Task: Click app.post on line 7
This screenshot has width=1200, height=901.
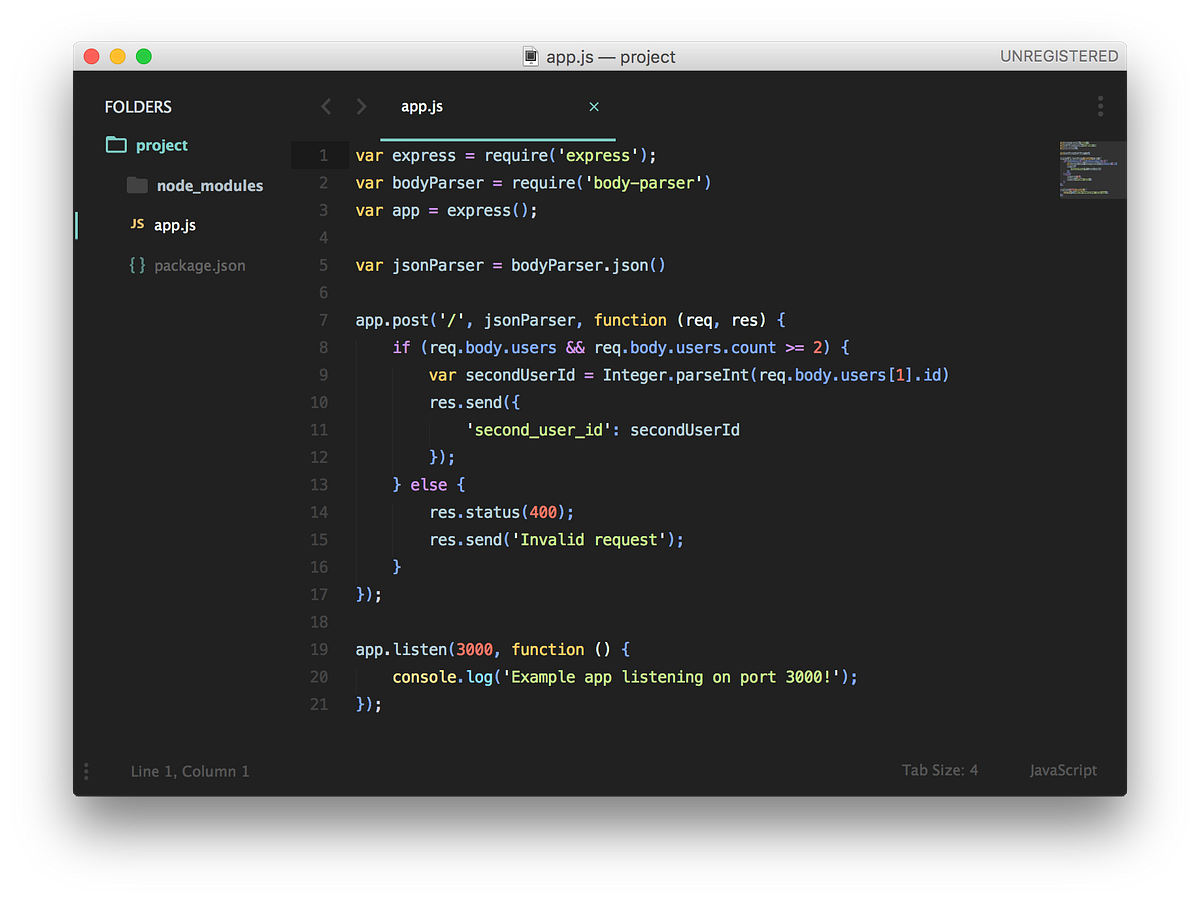Action: pos(392,320)
